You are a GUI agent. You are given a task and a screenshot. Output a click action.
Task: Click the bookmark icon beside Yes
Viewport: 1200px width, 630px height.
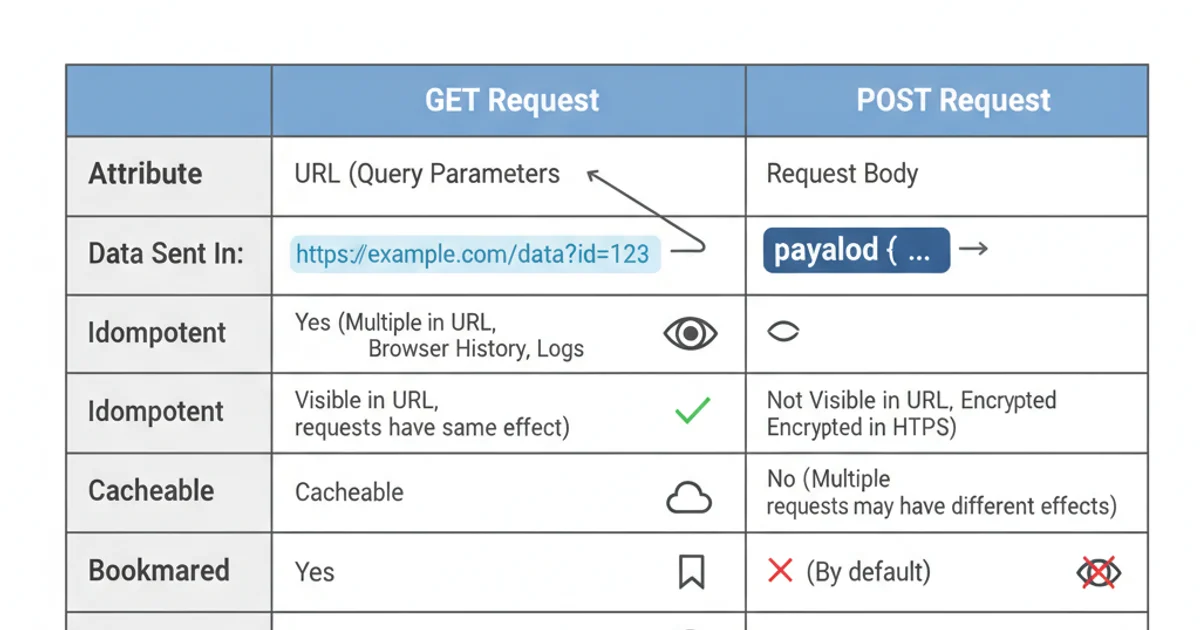pyautogui.click(x=691, y=572)
